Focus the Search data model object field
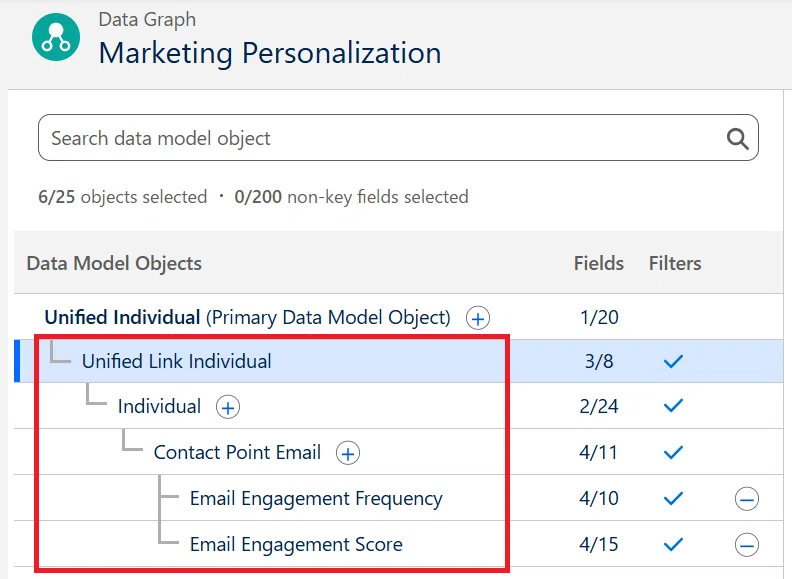The width and height of the screenshot is (792, 579). (398, 138)
